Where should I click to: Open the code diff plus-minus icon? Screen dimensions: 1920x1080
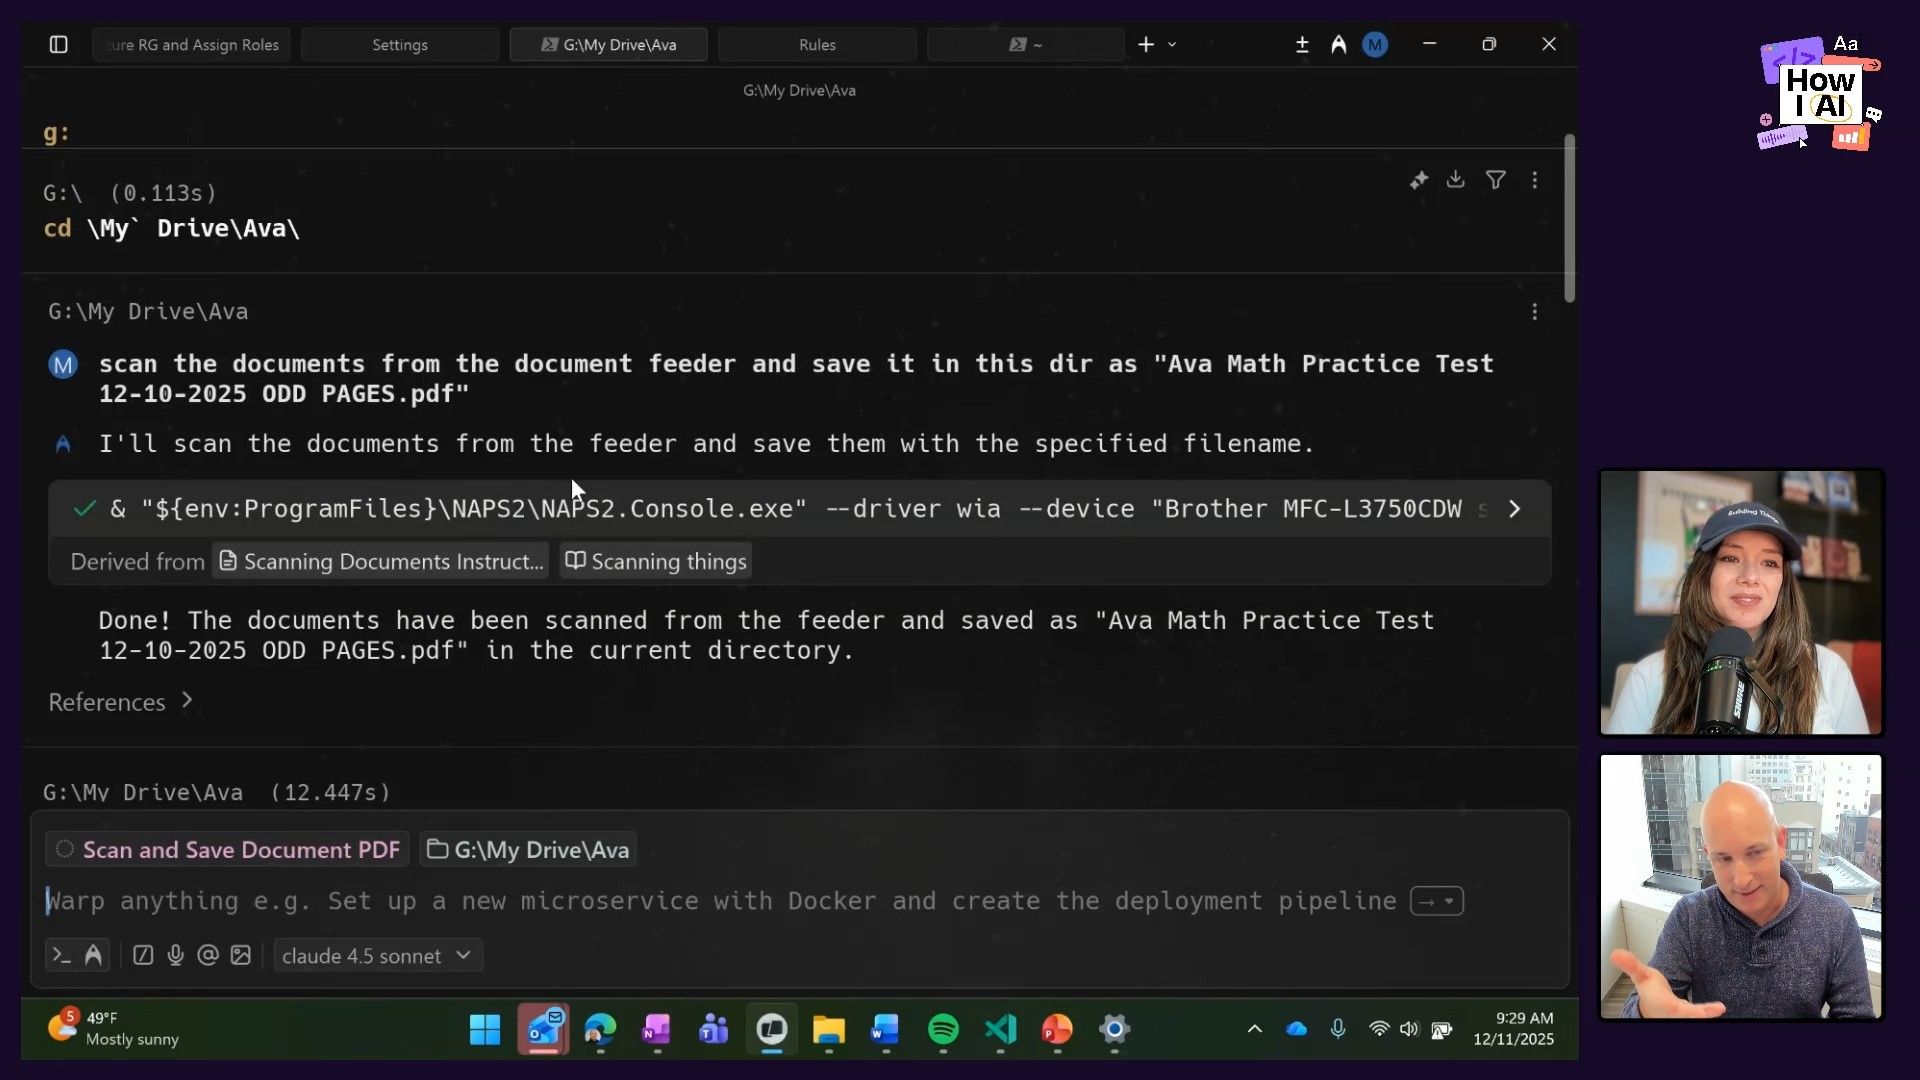click(1302, 44)
